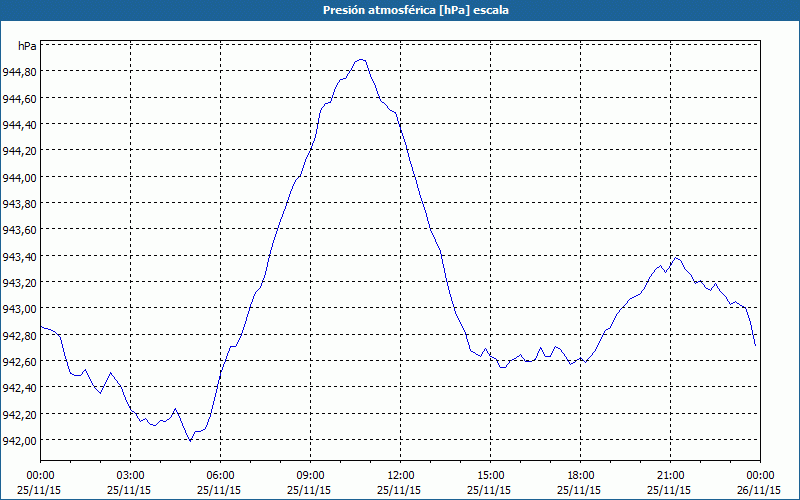Select the 942,80 y-axis value
Viewport: 800px width, 500px height.
pyautogui.click(x=19, y=335)
